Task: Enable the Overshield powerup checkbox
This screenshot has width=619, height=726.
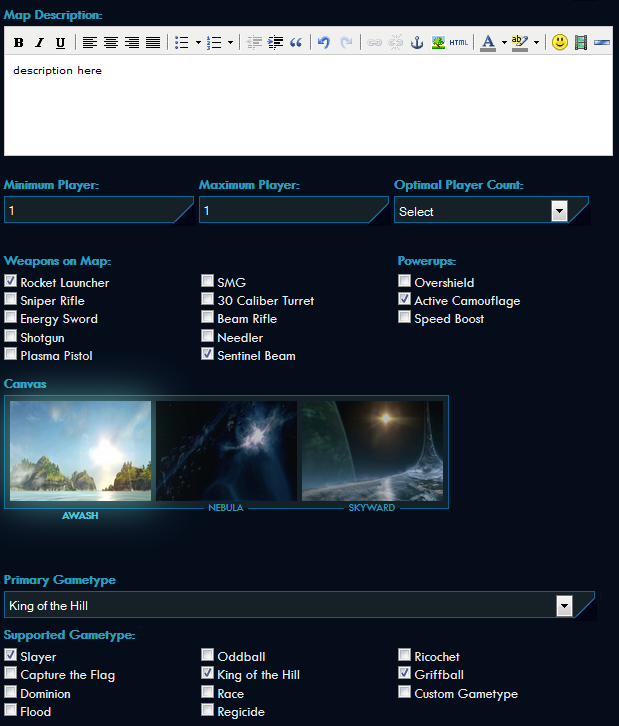Action: [x=404, y=282]
